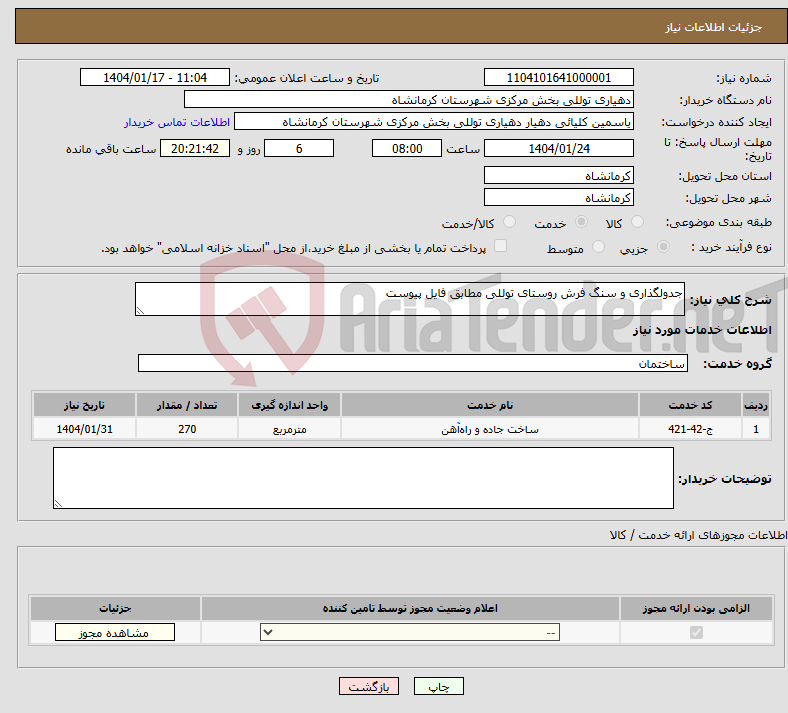
Task: Click the remaining time field 20:21:42
Action: coord(195,148)
